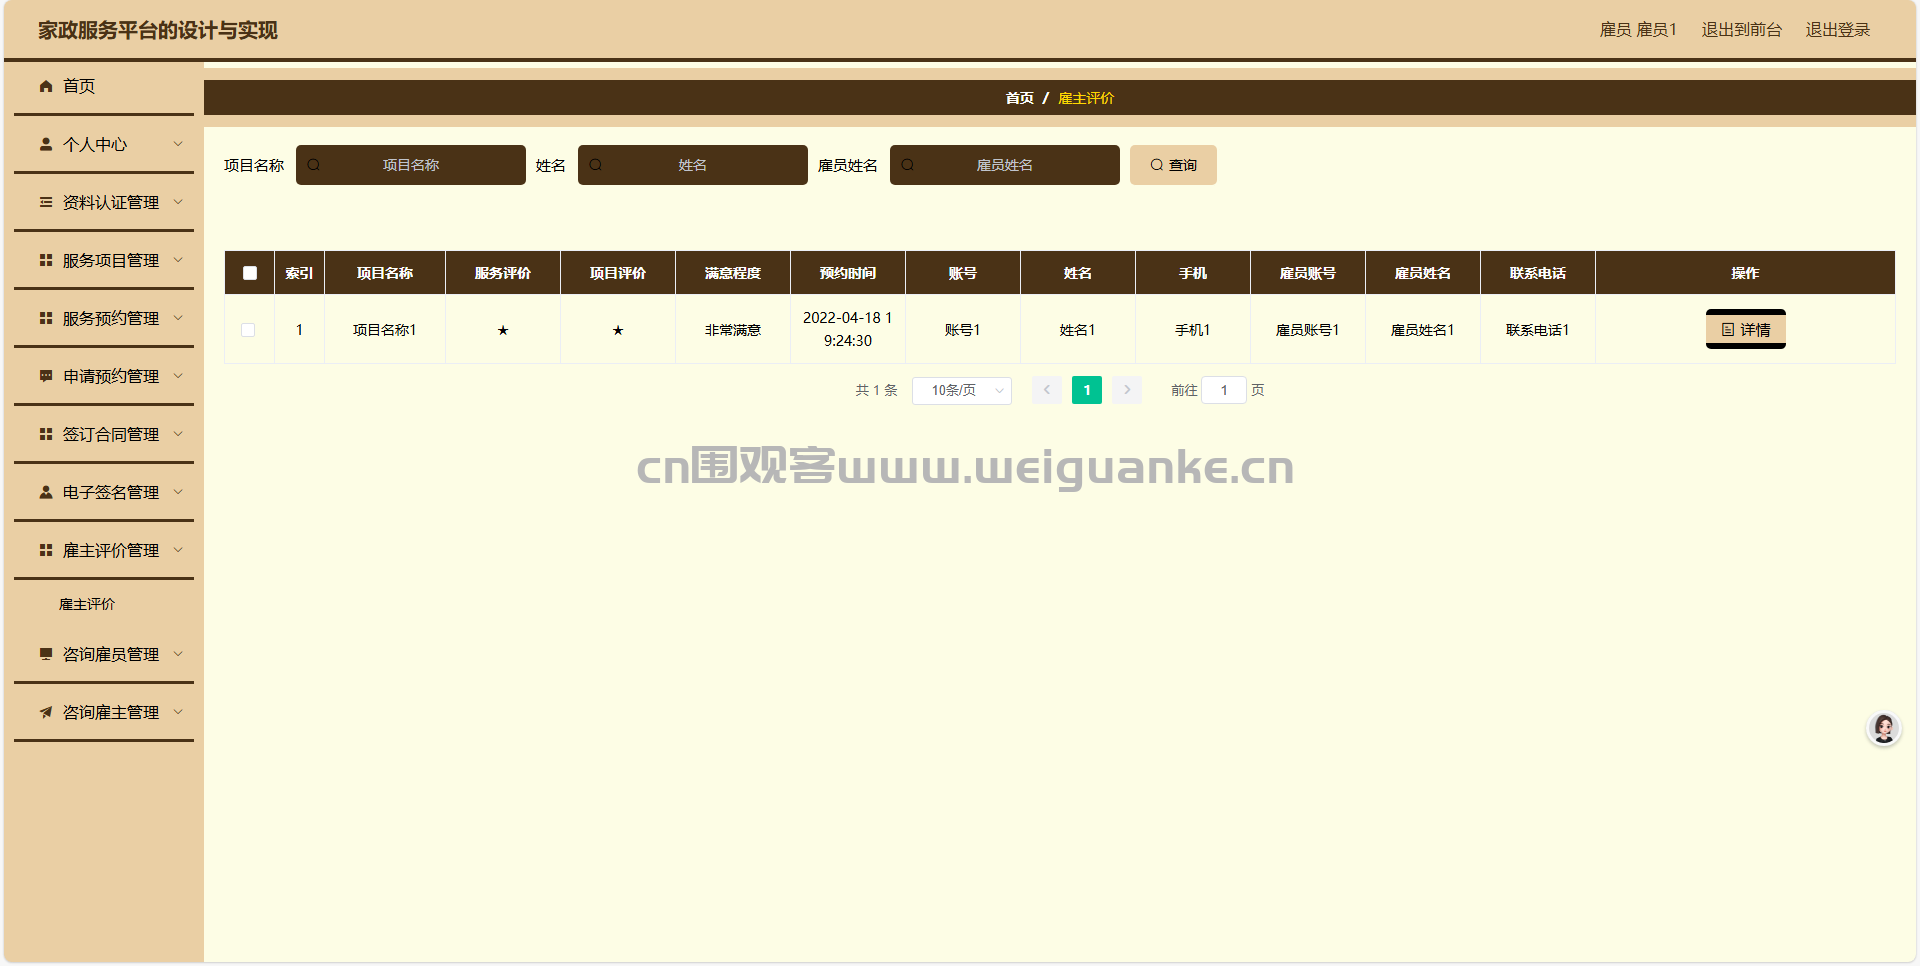1920x966 pixels.
Task: Open 详情 for 项目名称1 row
Action: click(1745, 330)
